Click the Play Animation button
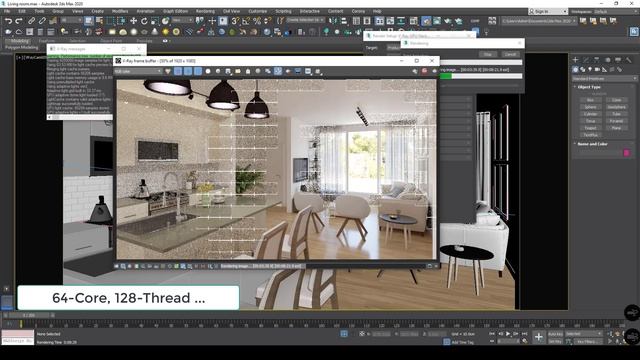Image resolution: width=640 pixels, height=360 pixels. tap(508, 334)
